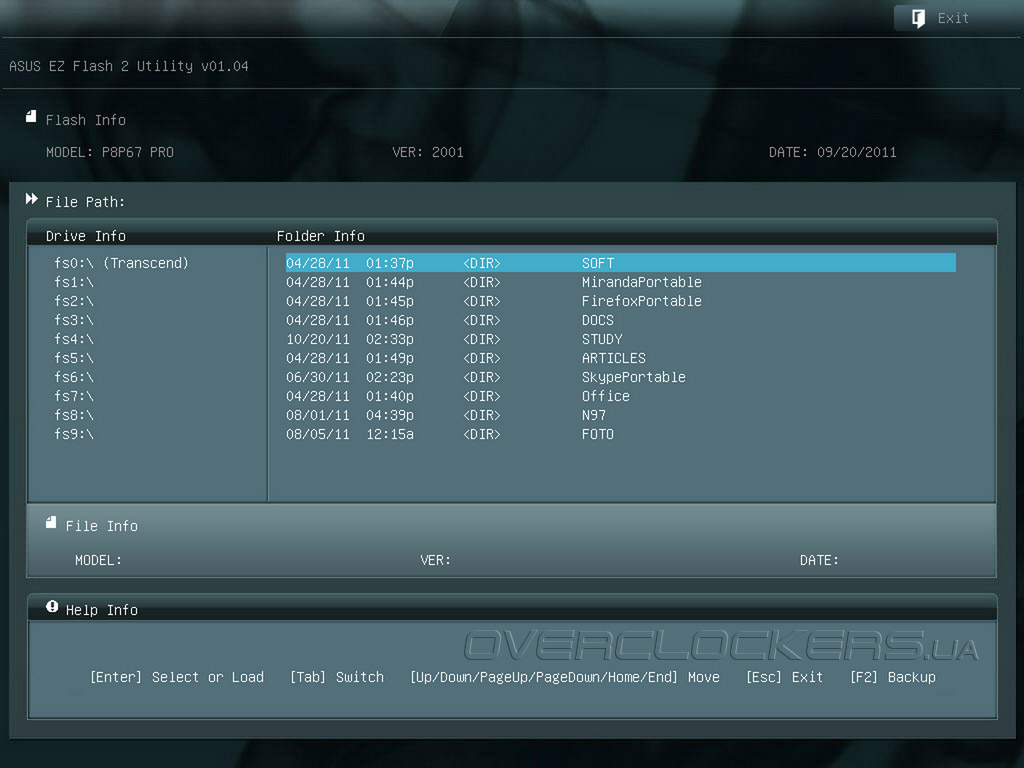Viewport: 1024px width, 768px height.
Task: Select drive fs0:\ (Transcend)
Action: pyautogui.click(x=121, y=263)
